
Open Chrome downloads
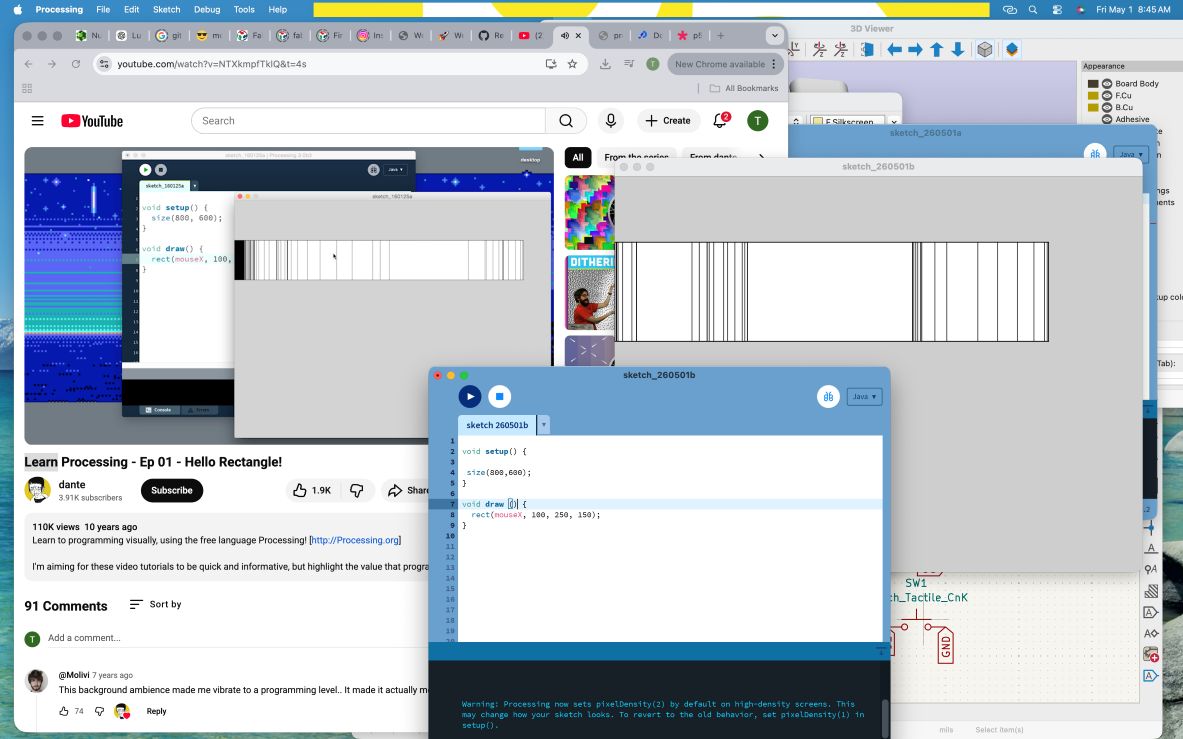(x=605, y=64)
